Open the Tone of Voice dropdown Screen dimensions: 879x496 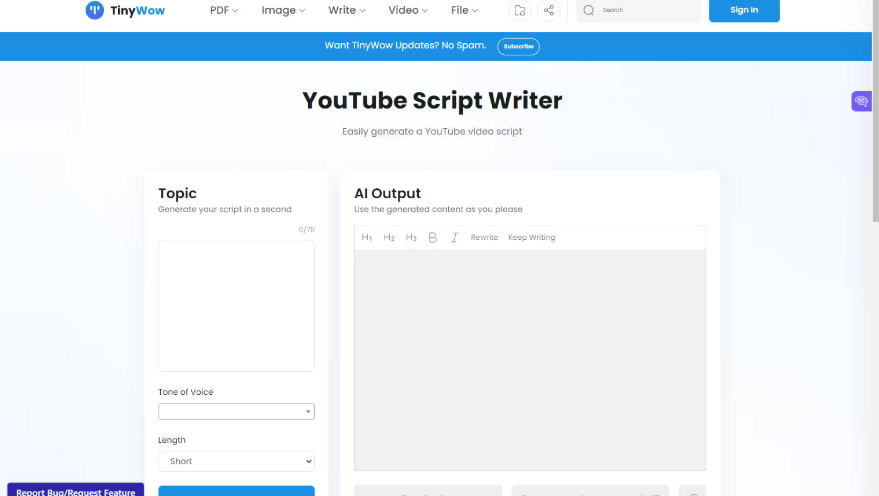pyautogui.click(x=236, y=411)
